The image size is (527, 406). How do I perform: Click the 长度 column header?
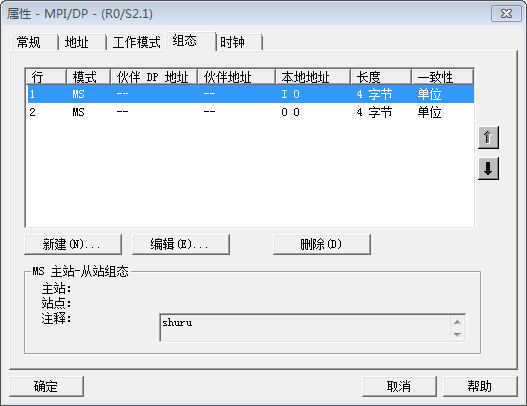tap(381, 77)
